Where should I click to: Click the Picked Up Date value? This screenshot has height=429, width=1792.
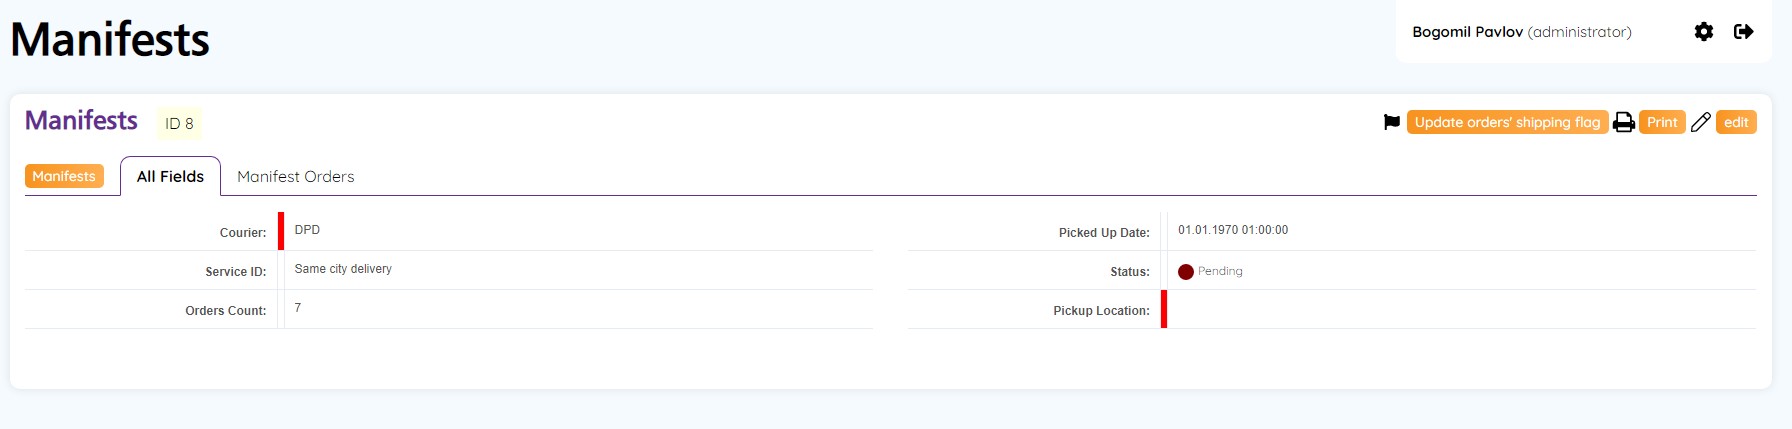tap(1233, 230)
